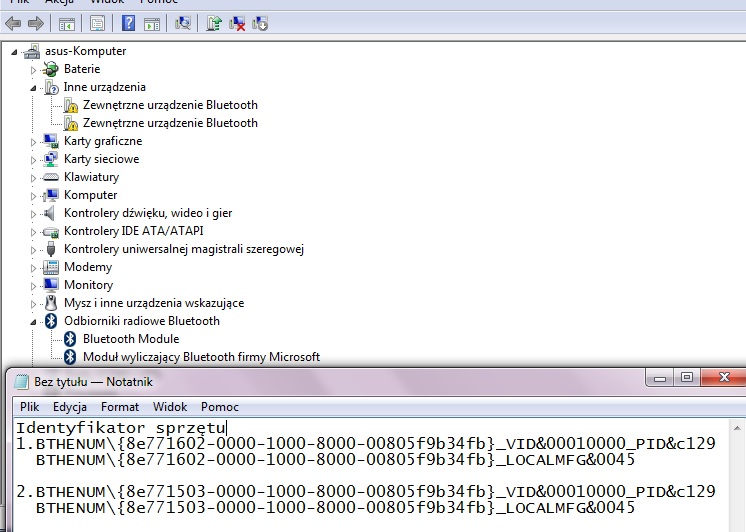Click the Kontrolery IDE ATA/ATAPI icon
The image size is (746, 532).
[x=50, y=232]
